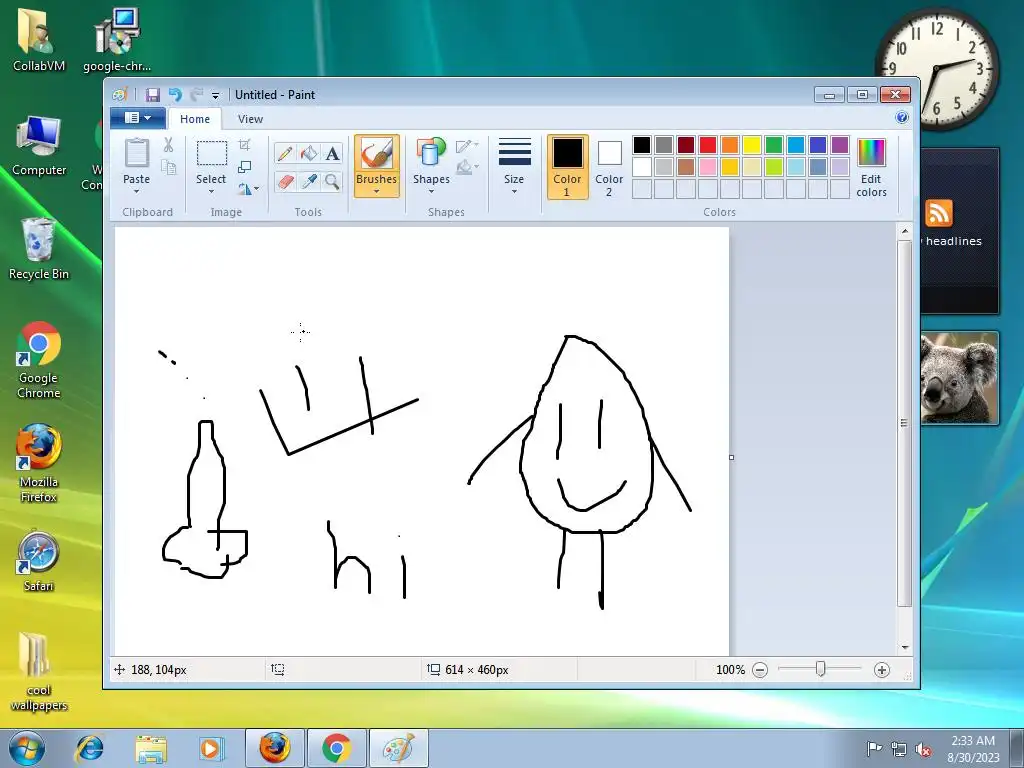Choose the green color swatch
The height and width of the screenshot is (768, 1024).
774,145
